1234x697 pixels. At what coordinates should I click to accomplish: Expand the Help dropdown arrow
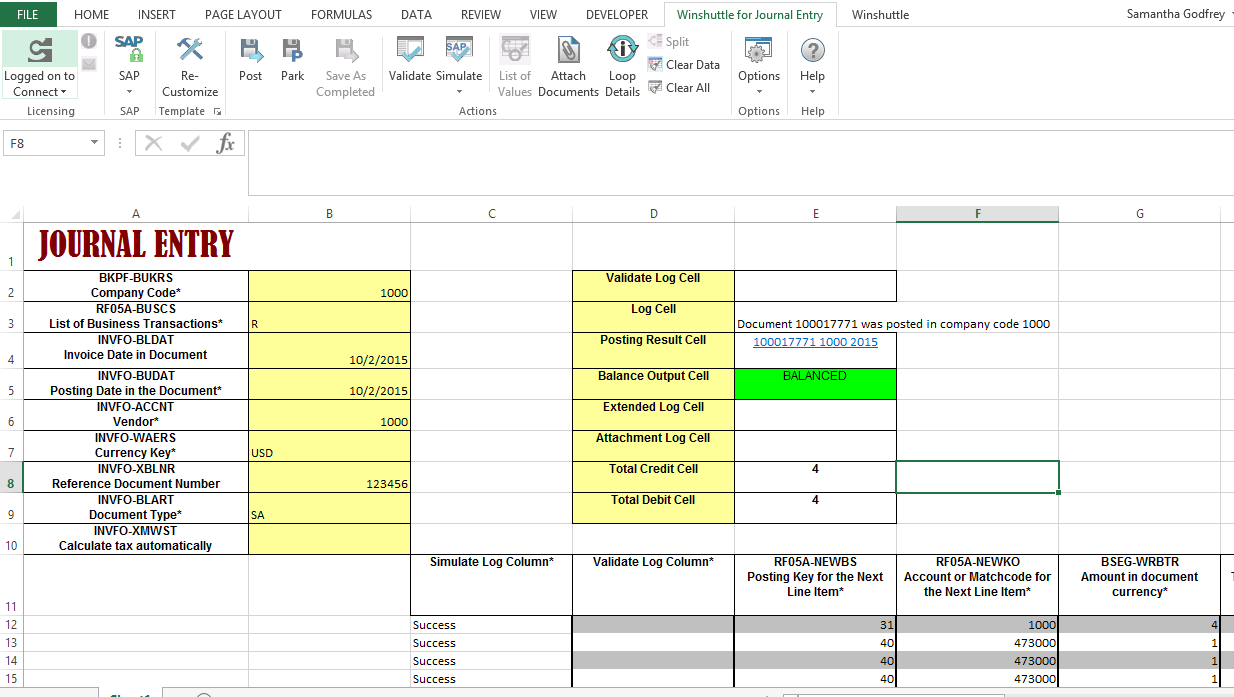813,92
